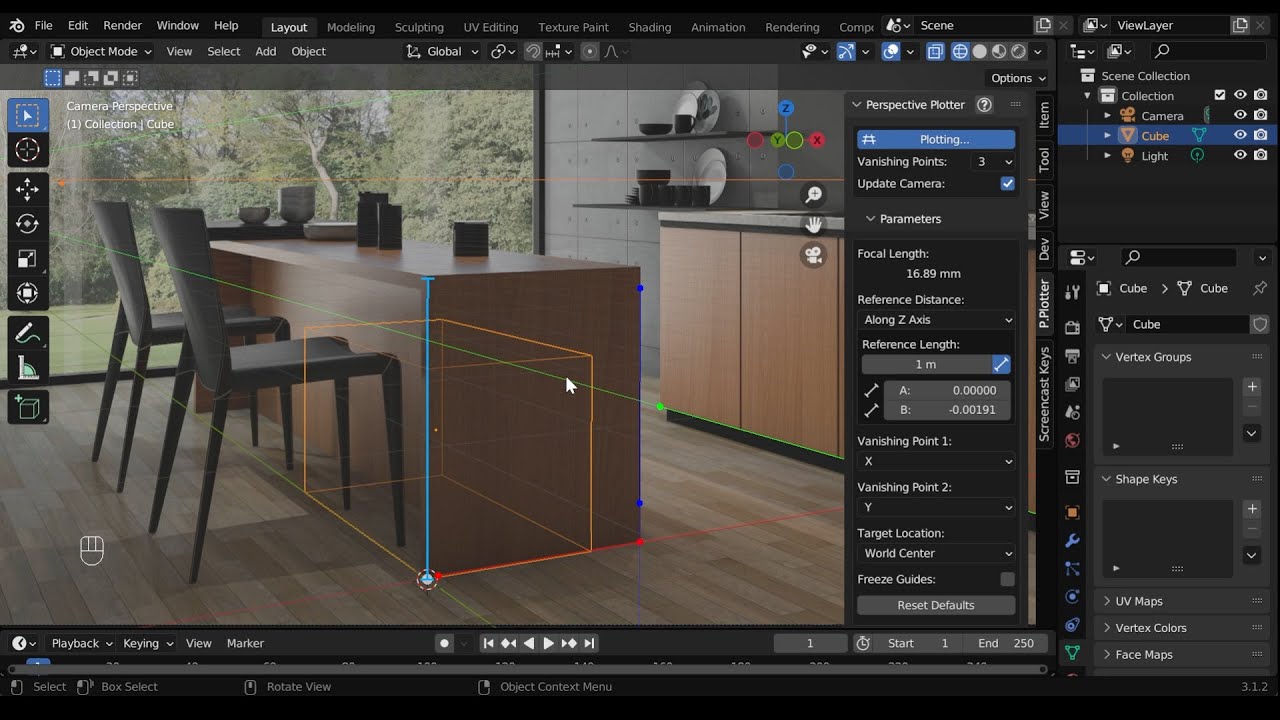Screen dimensions: 1280x720
Task: Click the Reference Length picker blue icon
Action: click(x=1001, y=364)
